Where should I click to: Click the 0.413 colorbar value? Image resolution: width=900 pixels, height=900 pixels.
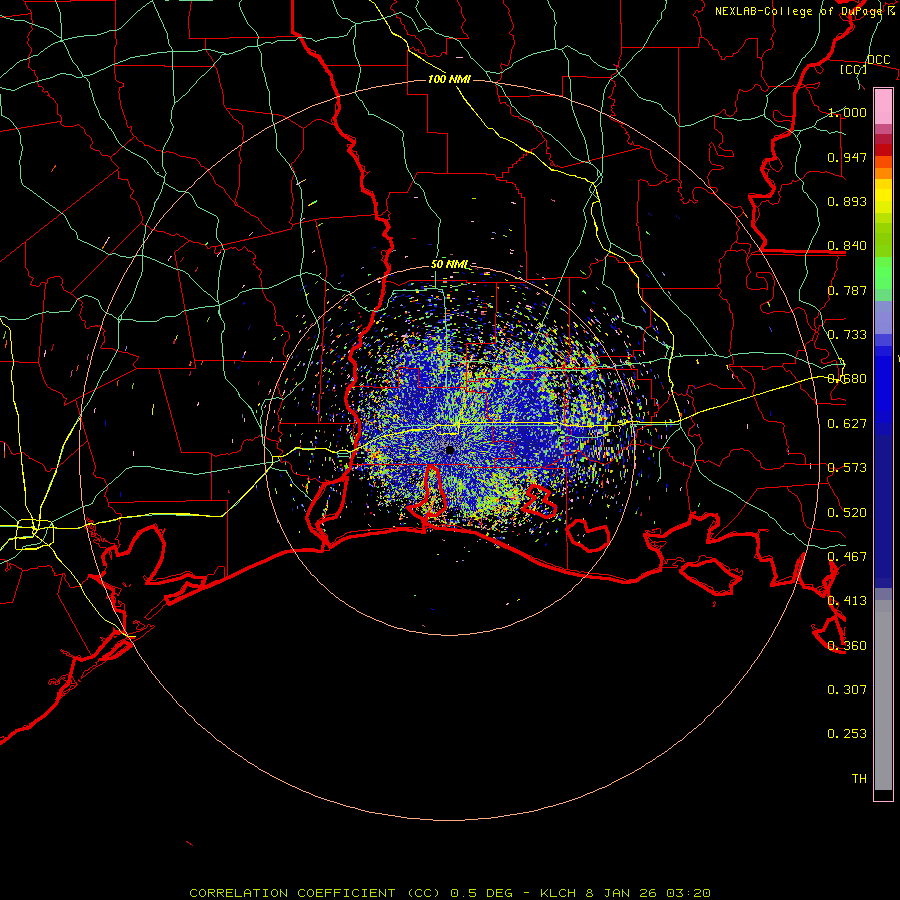(847, 601)
